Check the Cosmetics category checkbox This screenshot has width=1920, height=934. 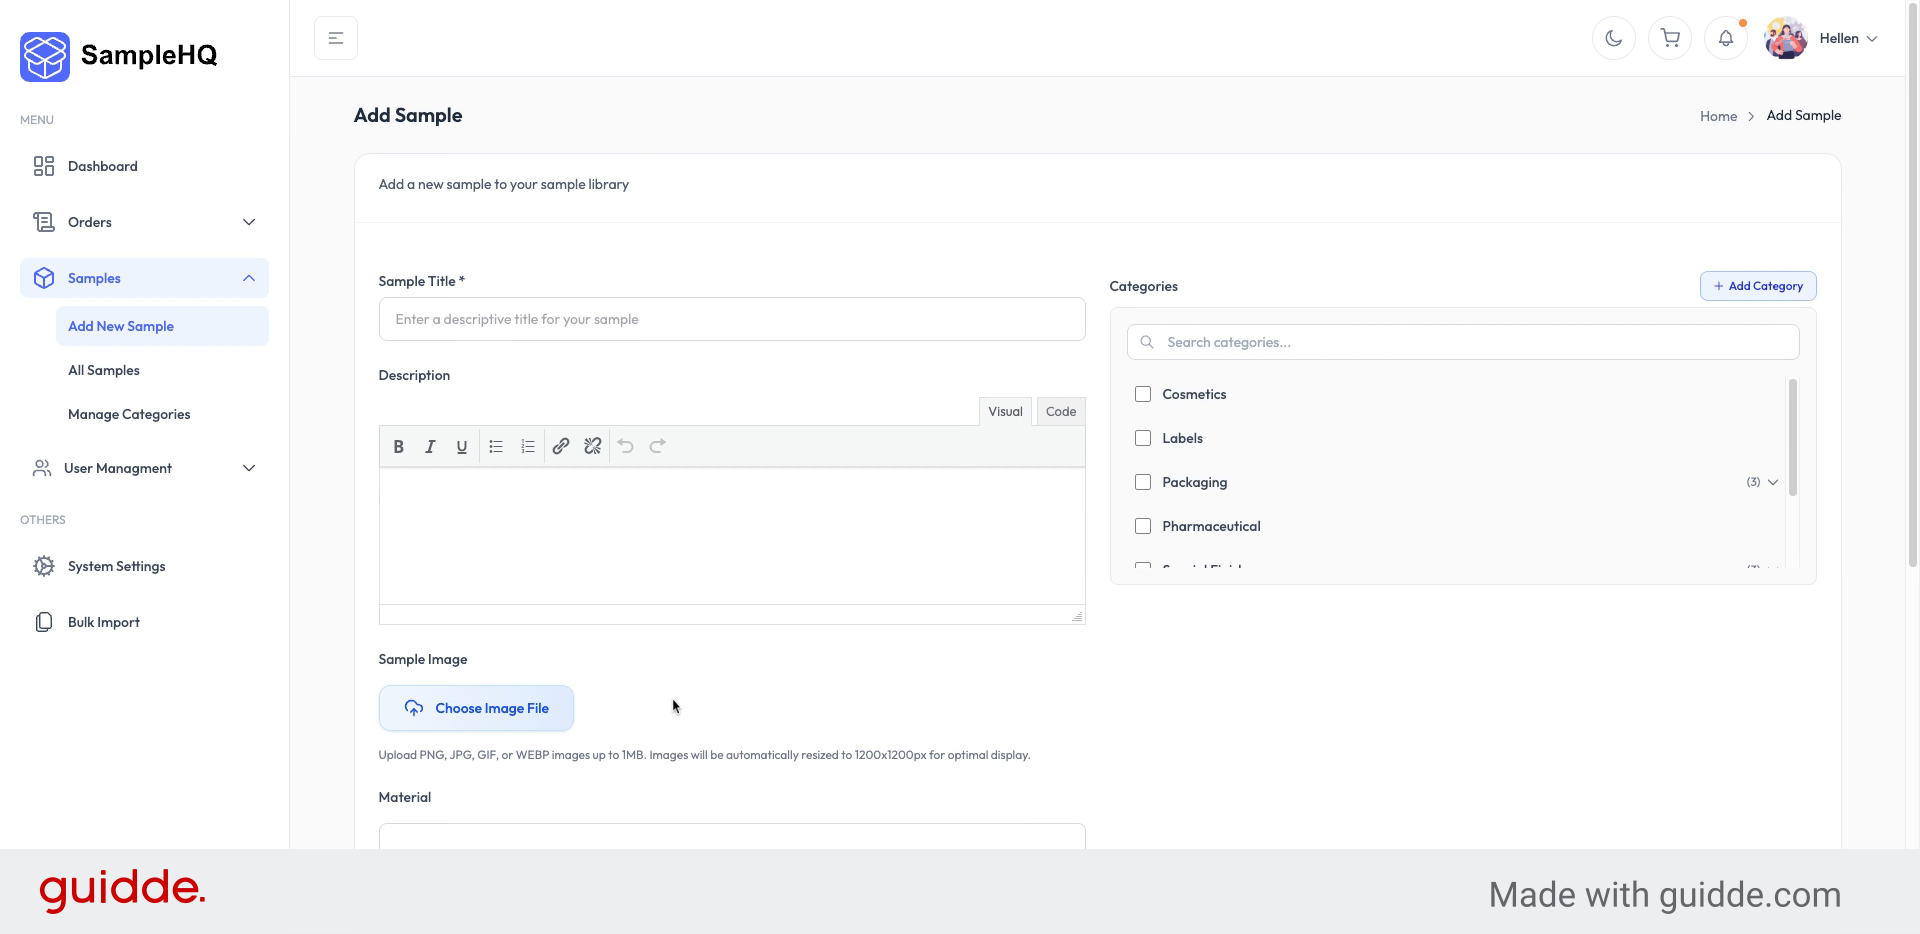click(x=1143, y=394)
